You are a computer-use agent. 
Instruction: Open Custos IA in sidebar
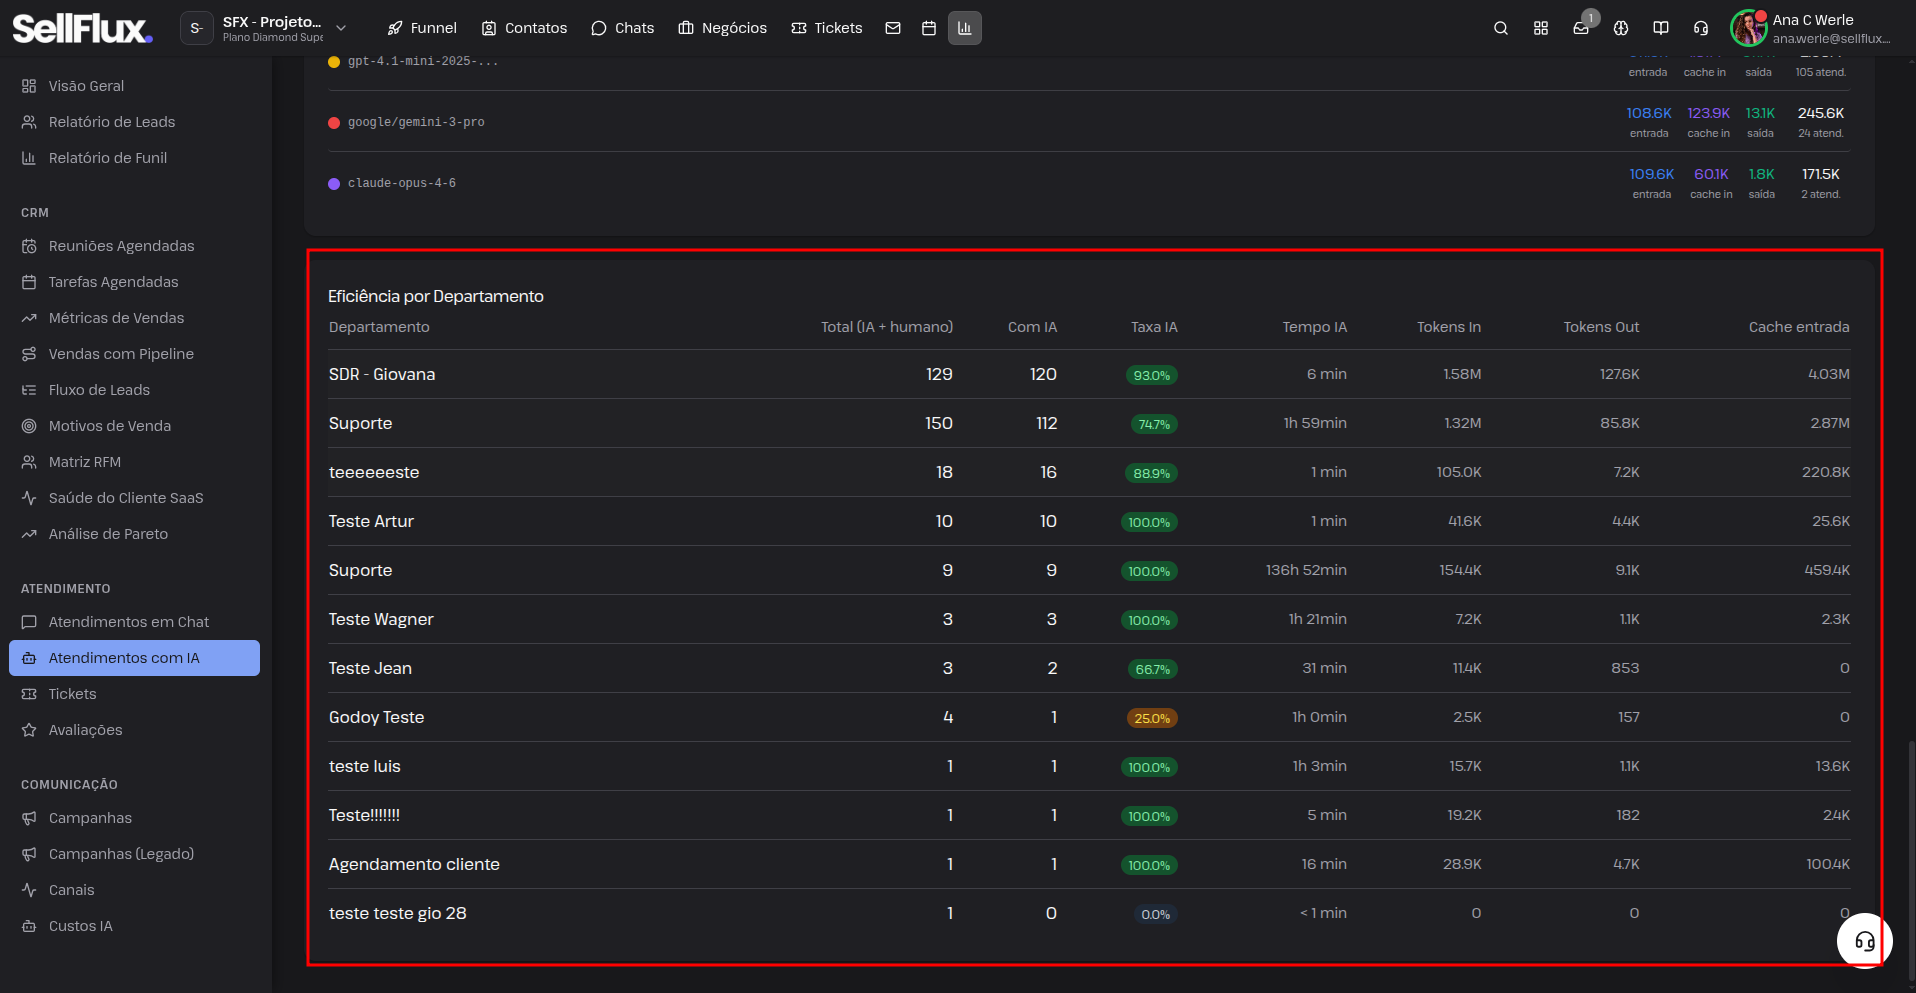pyautogui.click(x=135, y=926)
